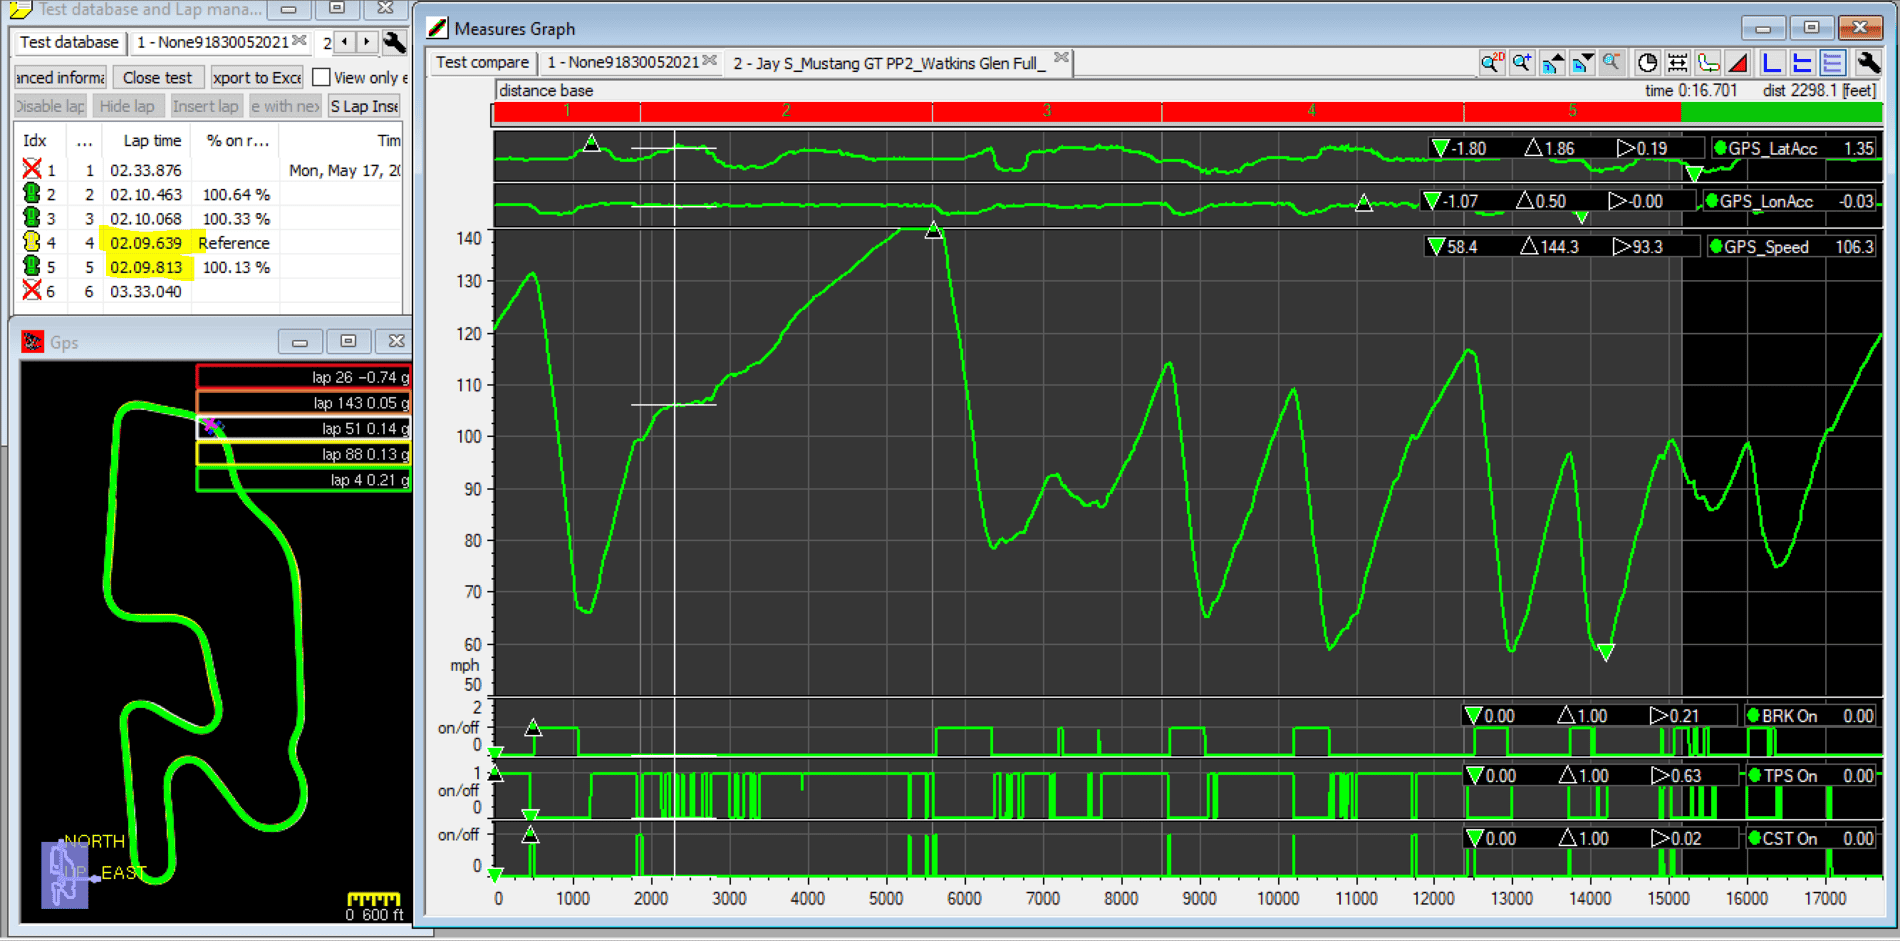The height and width of the screenshot is (941, 1900).
Task: Open the track map icon in the toolbar
Action: click(1708, 63)
